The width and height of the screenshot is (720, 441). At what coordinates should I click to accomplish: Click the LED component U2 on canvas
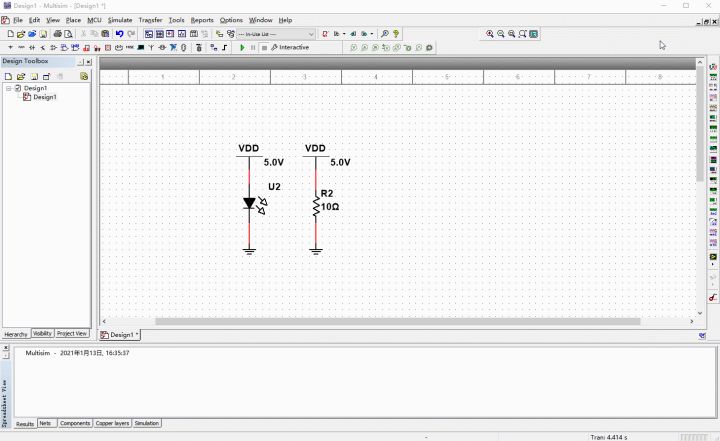click(250, 203)
